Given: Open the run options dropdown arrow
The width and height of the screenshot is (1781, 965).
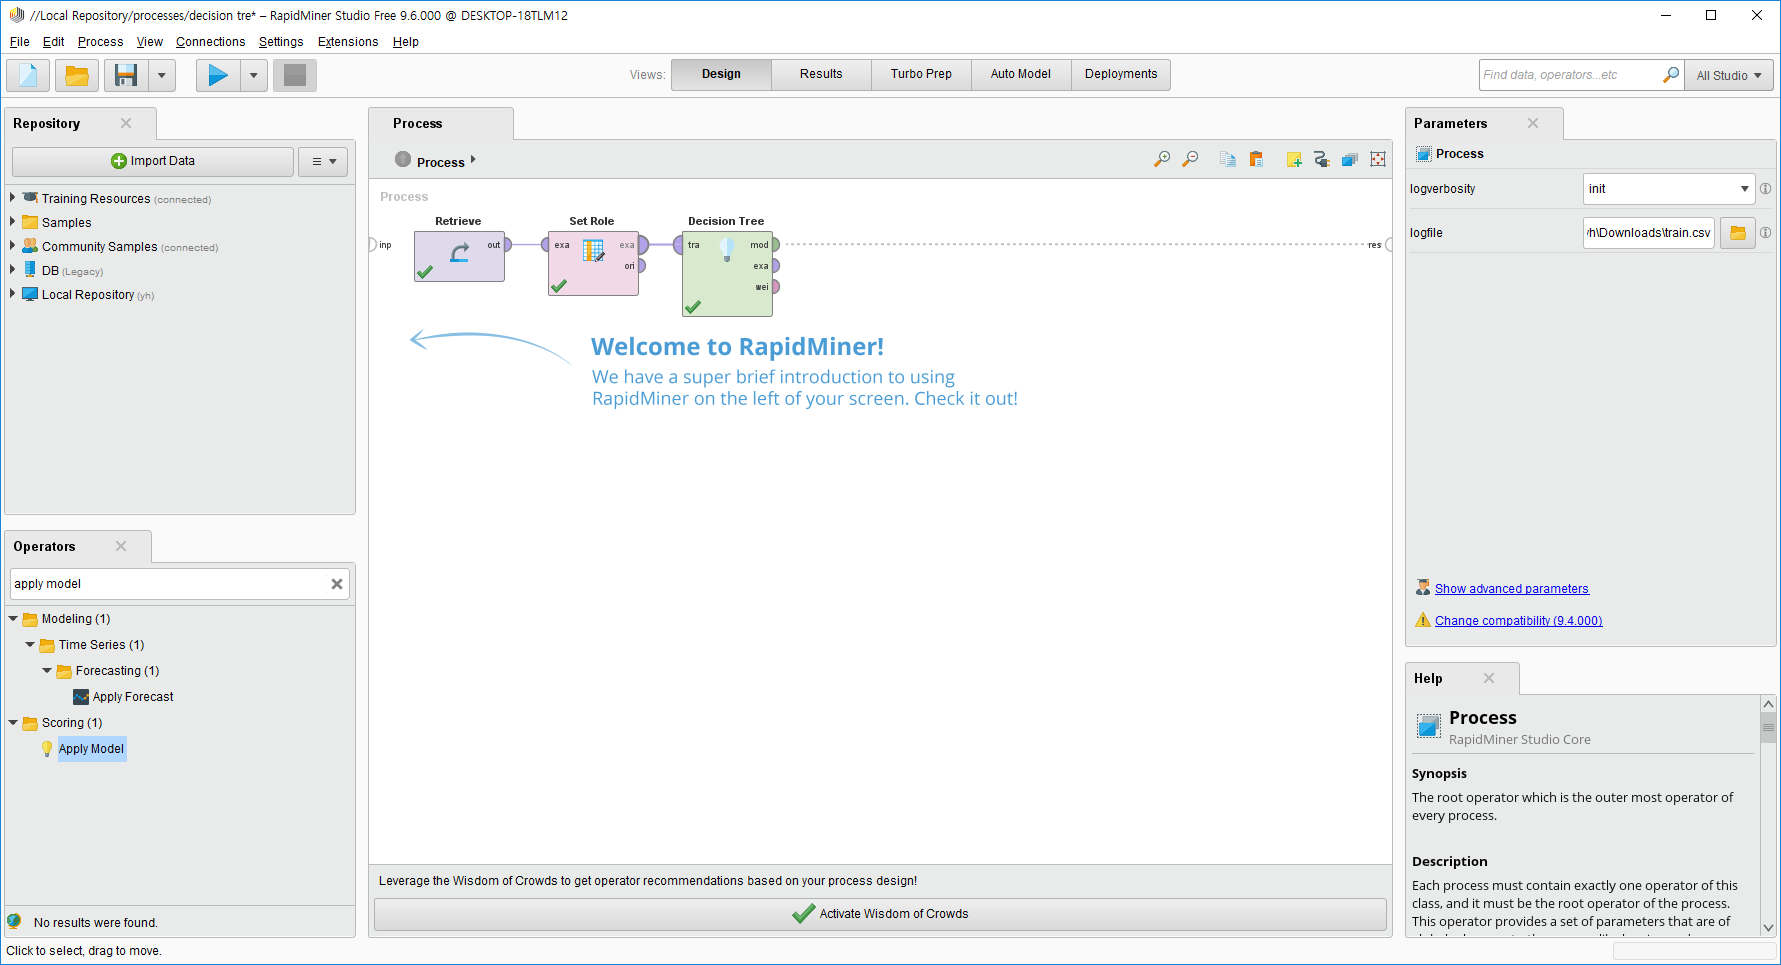Looking at the screenshot, I should point(254,75).
